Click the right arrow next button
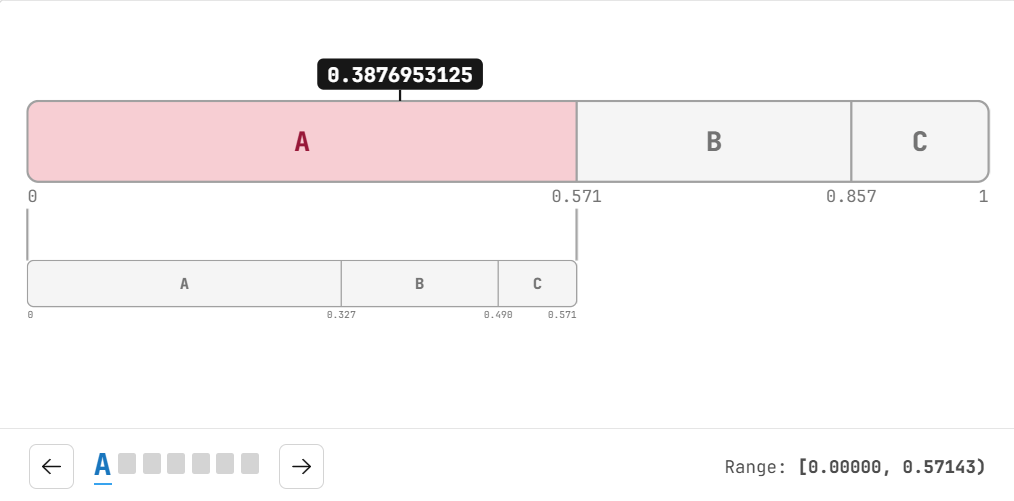1014x501 pixels. [301, 466]
